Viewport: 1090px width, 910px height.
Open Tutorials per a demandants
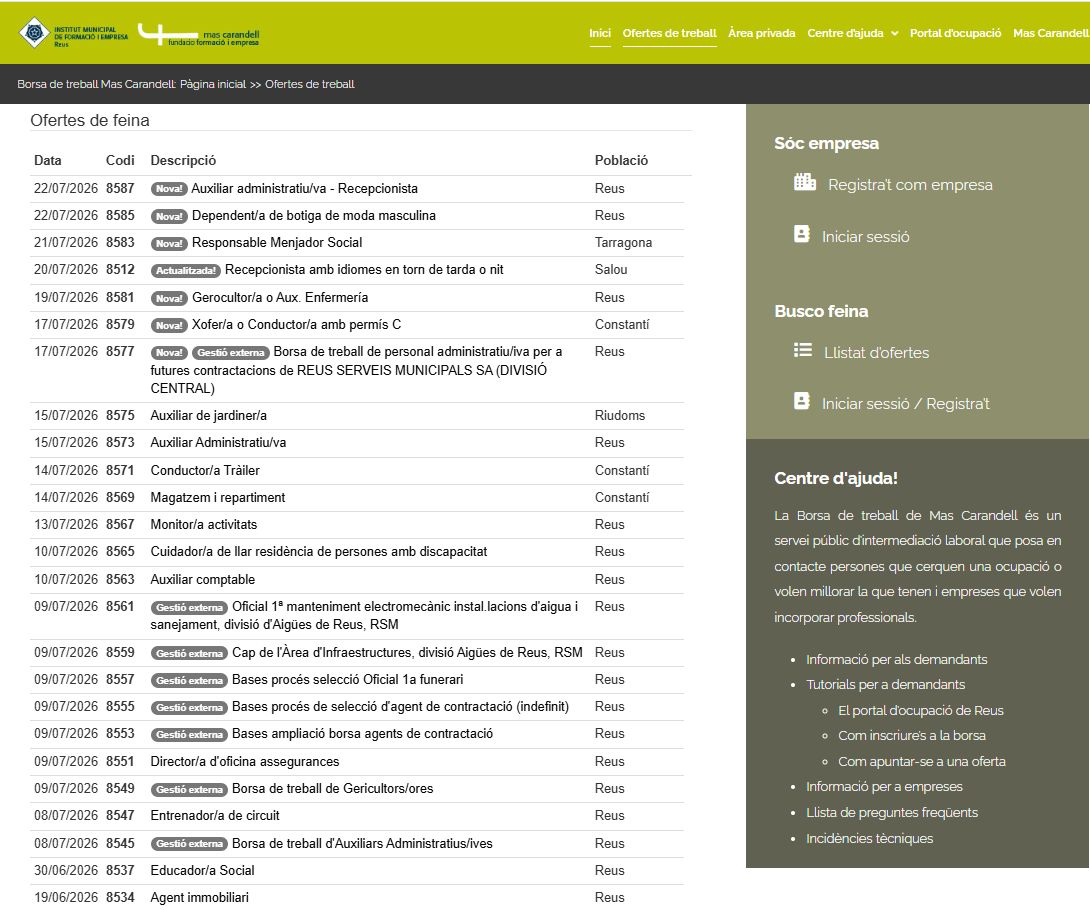(886, 684)
